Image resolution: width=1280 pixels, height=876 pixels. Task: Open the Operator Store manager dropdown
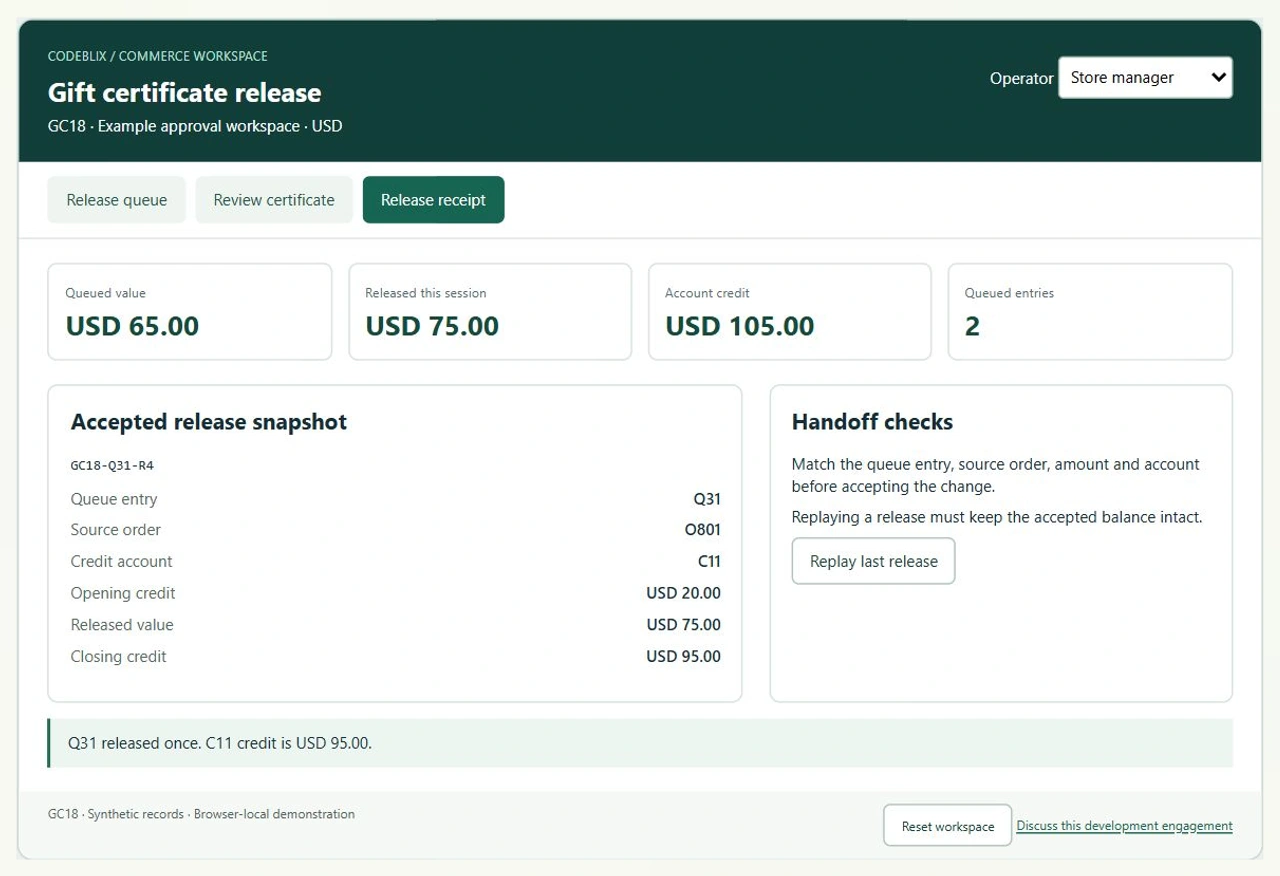1145,78
